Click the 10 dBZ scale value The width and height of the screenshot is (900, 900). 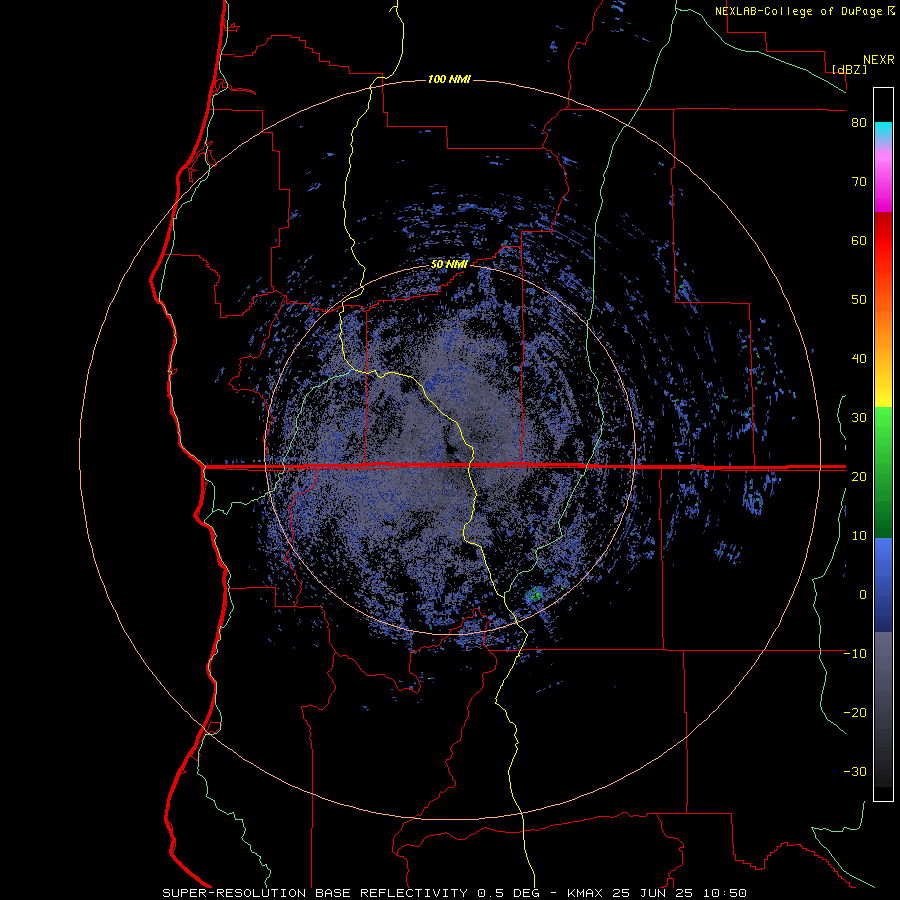[859, 536]
